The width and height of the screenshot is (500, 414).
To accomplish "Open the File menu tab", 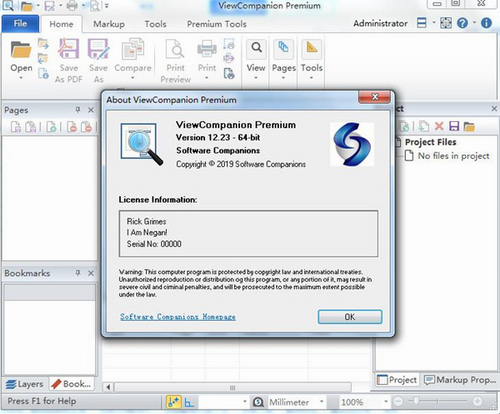I will (20, 24).
